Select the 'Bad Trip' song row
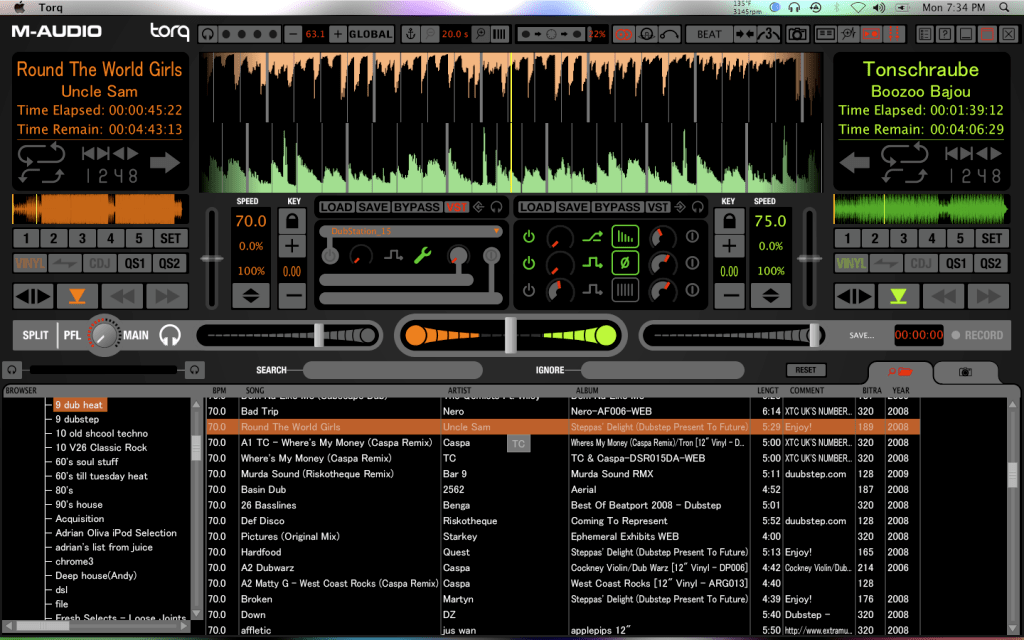1024x640 pixels. tap(563, 411)
